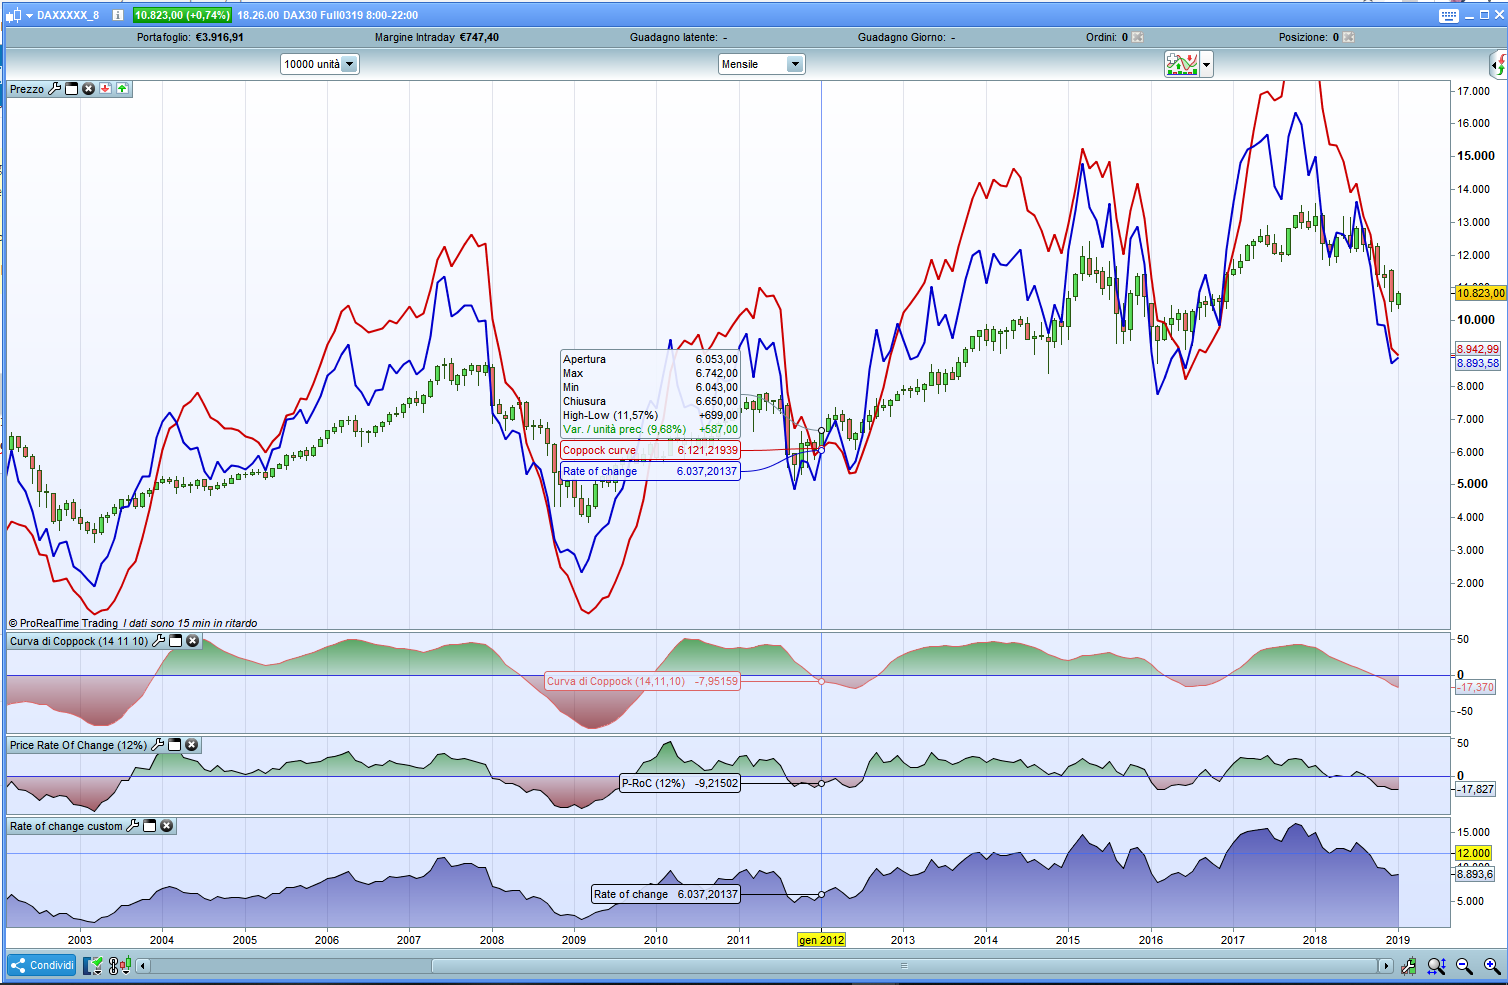This screenshot has width=1508, height=985.
Task: Open the candlestick chart style icon
Action: coord(12,15)
